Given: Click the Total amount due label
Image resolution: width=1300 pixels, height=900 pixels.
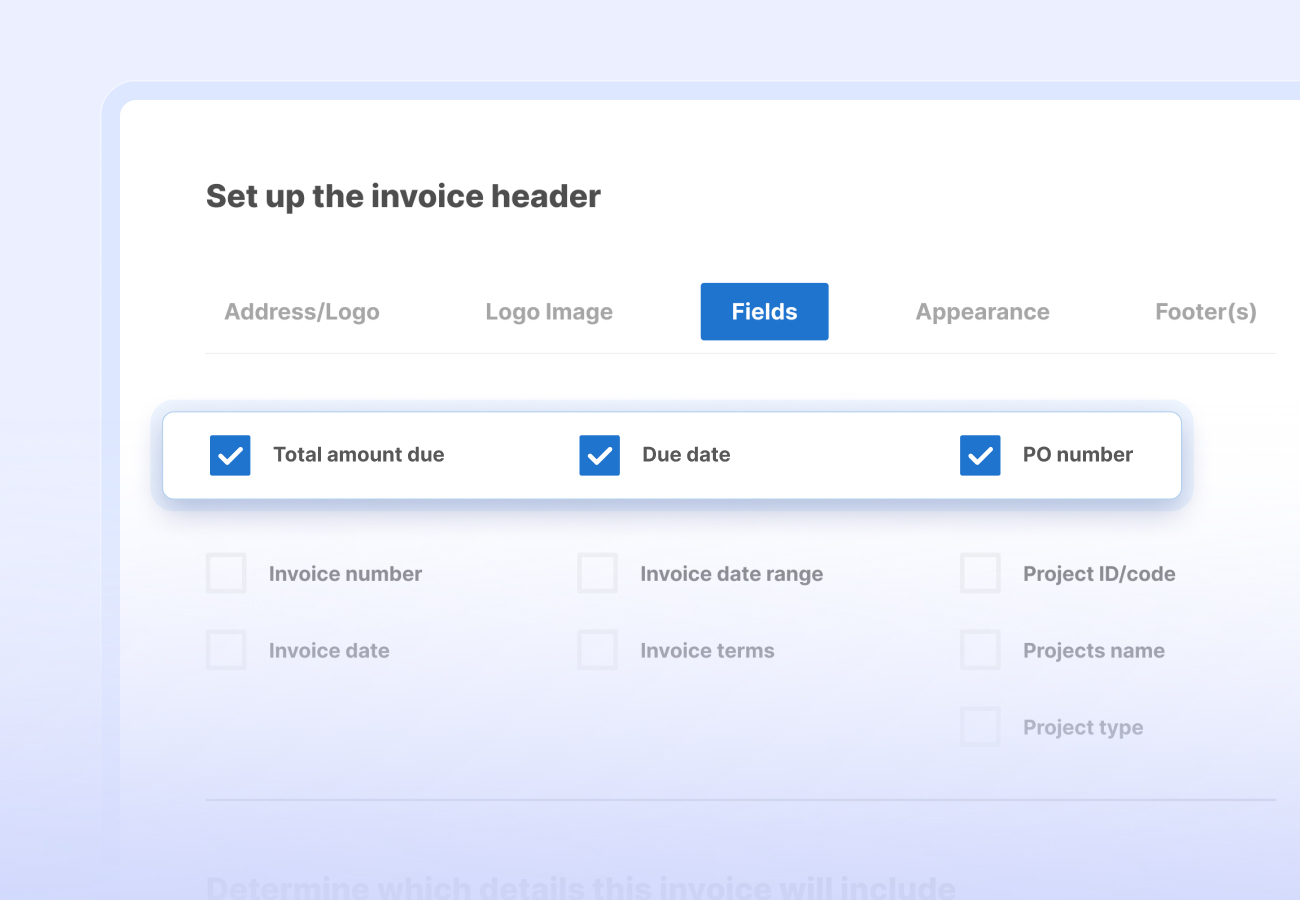Looking at the screenshot, I should point(358,455).
